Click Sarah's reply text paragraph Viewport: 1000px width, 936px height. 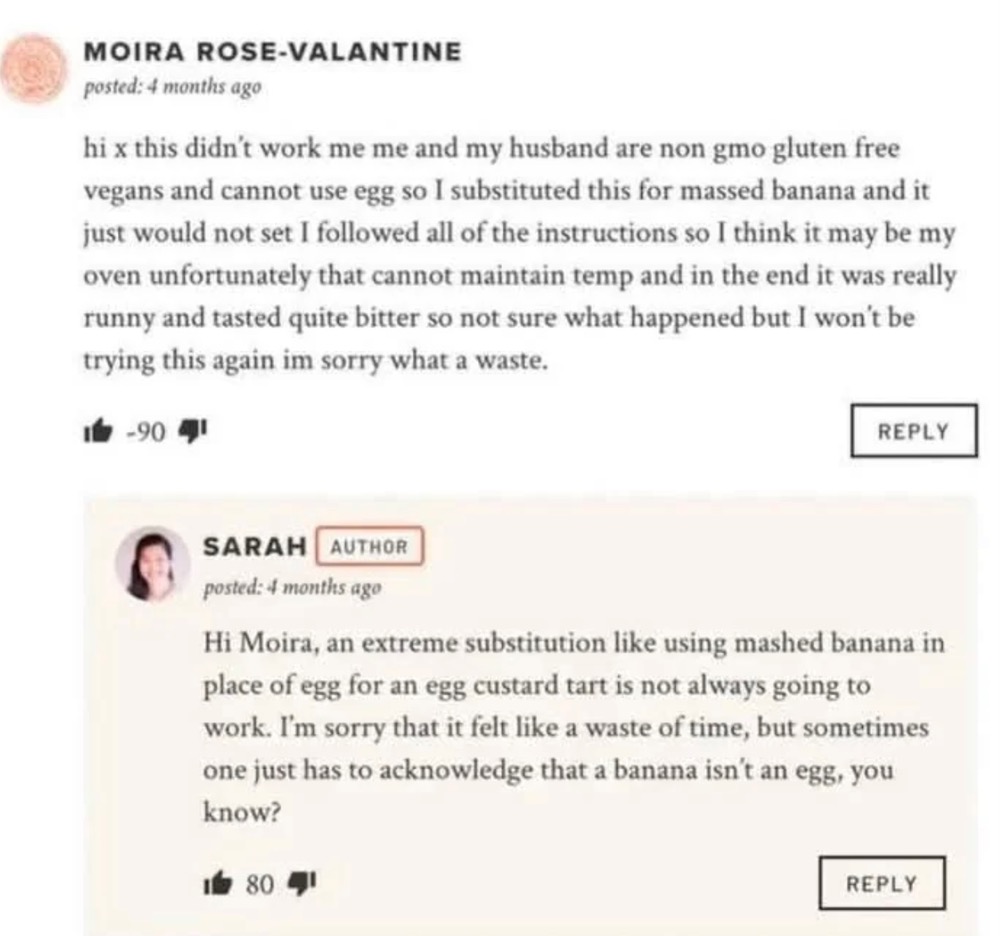[x=570, y=726]
